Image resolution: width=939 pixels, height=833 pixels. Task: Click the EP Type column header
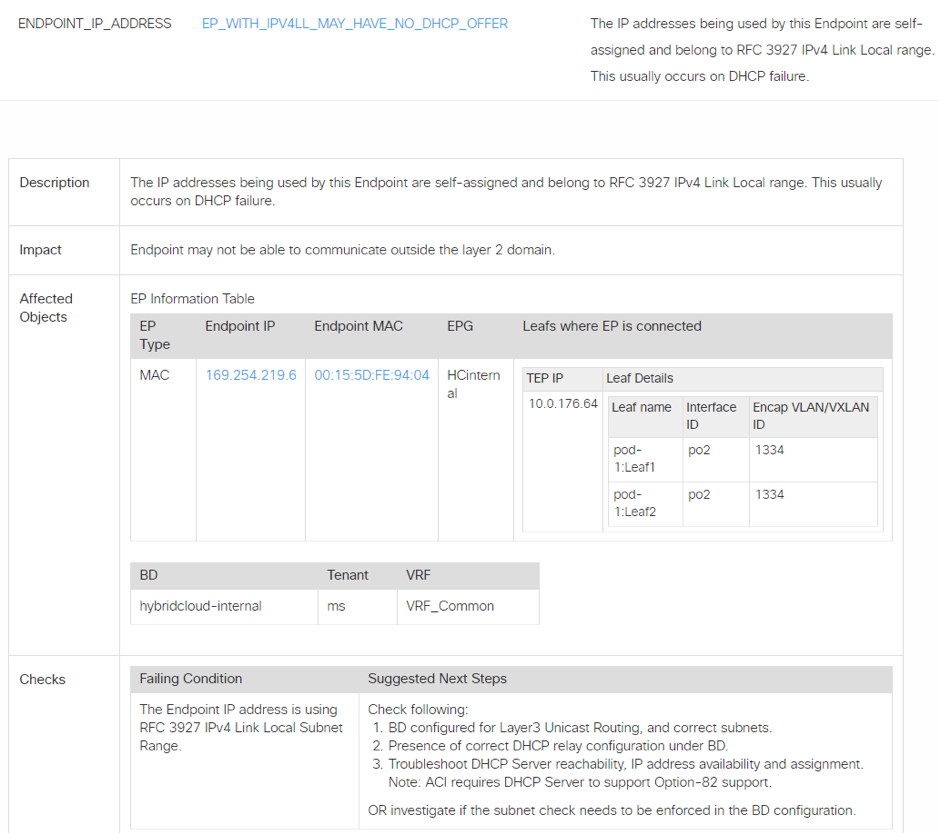155,335
